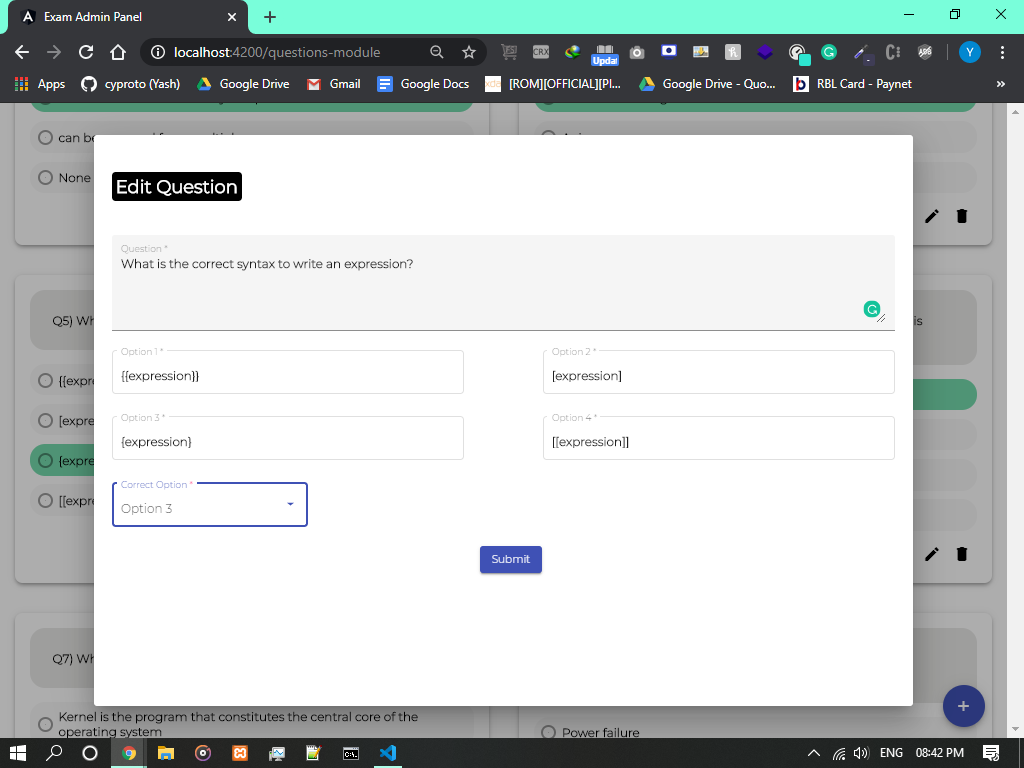Select the 'Kernel is the program' radio button
Screen dimensions: 1024x768
click(x=45, y=724)
